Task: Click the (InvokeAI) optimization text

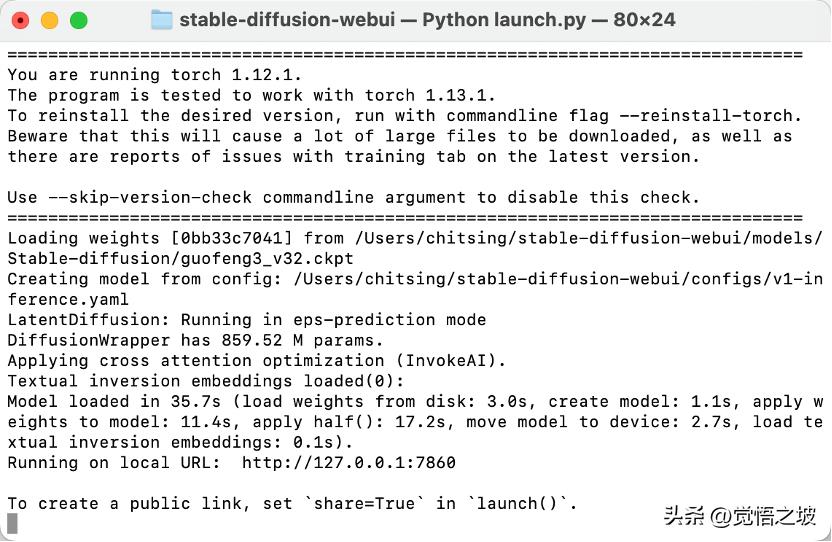Action: 451,361
